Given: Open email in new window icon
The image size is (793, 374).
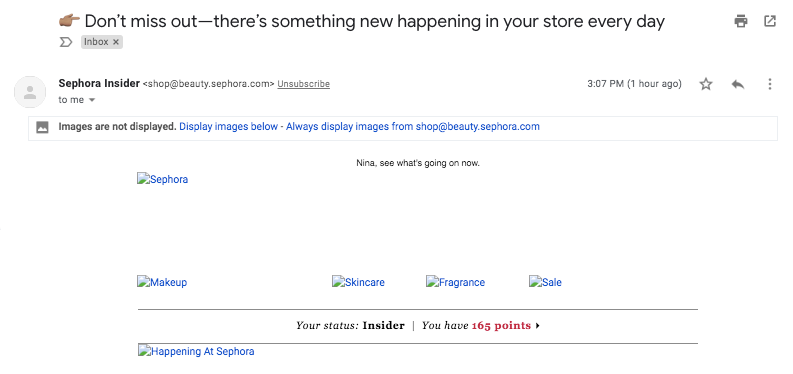Looking at the screenshot, I should (x=770, y=21).
